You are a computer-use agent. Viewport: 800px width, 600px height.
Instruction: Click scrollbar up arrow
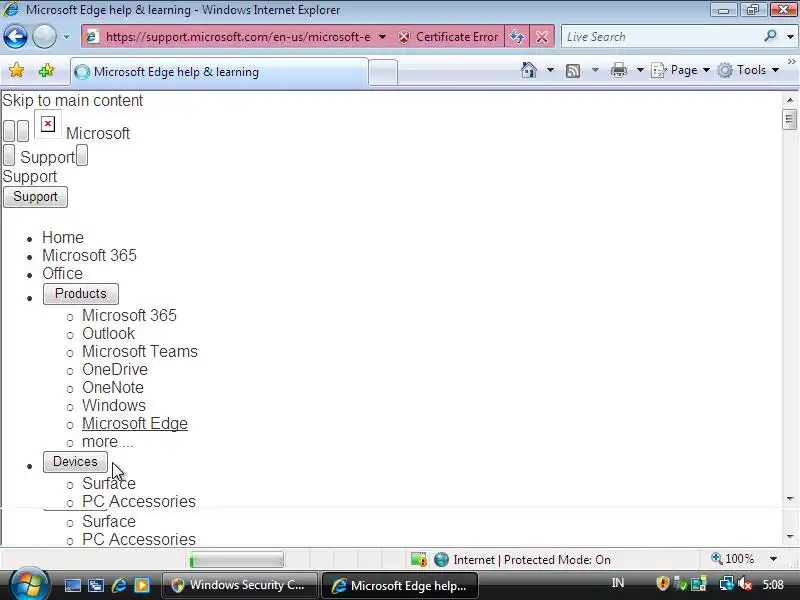(790, 100)
